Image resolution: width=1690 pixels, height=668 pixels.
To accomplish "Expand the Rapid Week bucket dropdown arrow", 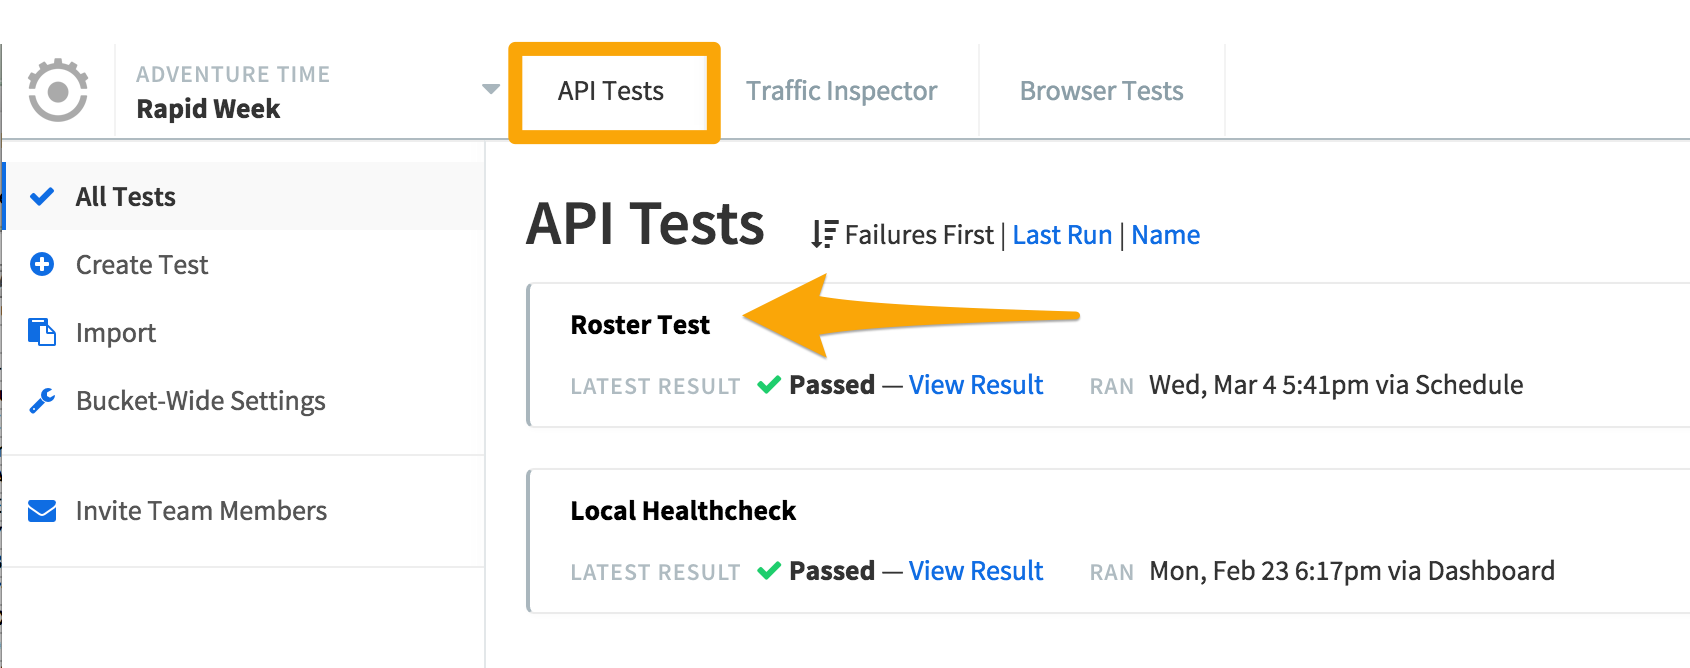I will click(x=491, y=89).
